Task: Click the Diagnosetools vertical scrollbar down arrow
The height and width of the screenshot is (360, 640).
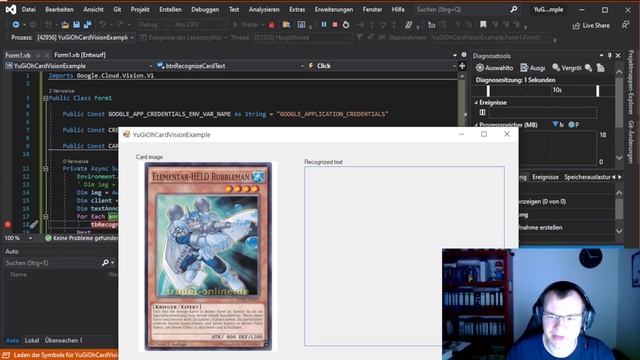Action: (x=619, y=158)
